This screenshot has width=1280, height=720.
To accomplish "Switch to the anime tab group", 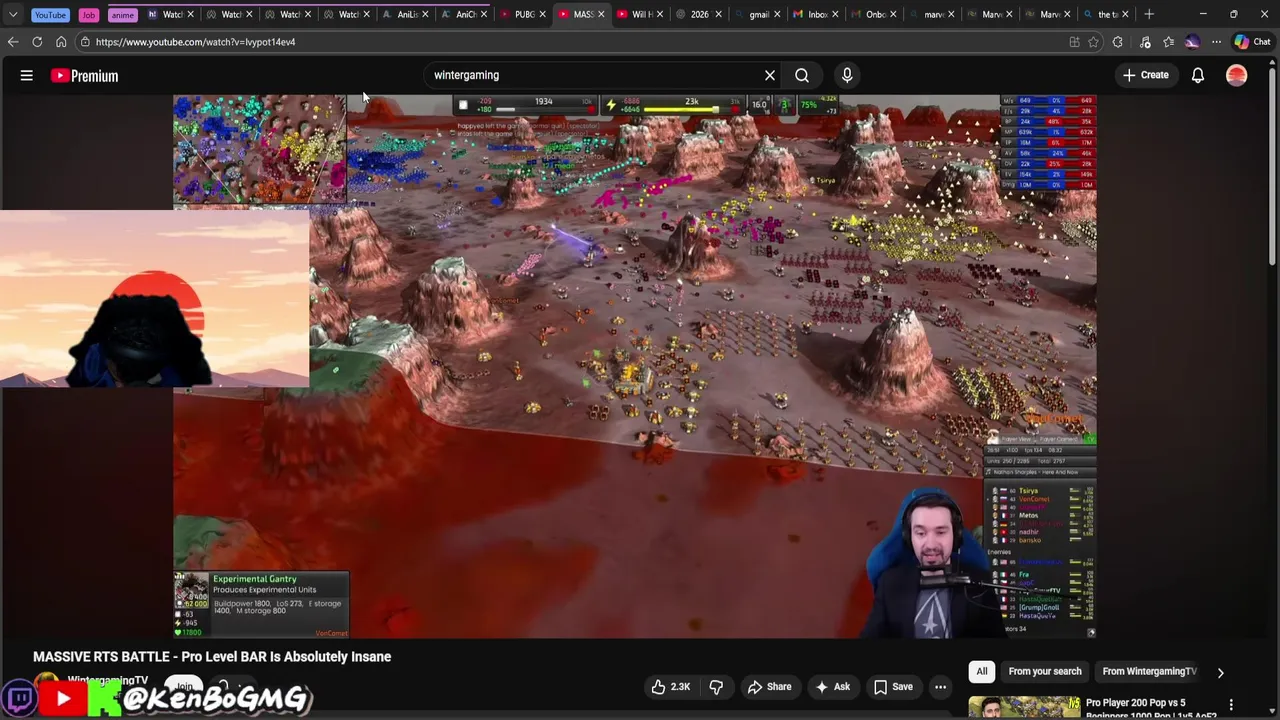I will pyautogui.click(x=122, y=15).
